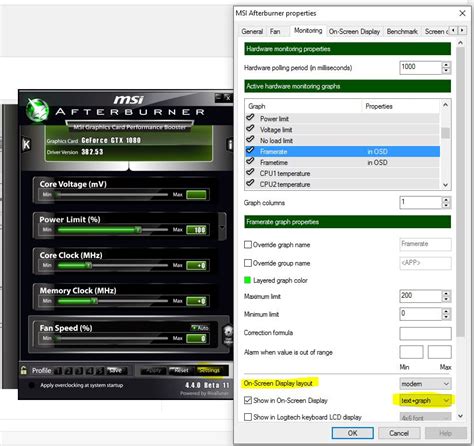Uncheck the CPU2 temperature graph checkmark
This screenshot has width=474, height=446.
[x=250, y=184]
